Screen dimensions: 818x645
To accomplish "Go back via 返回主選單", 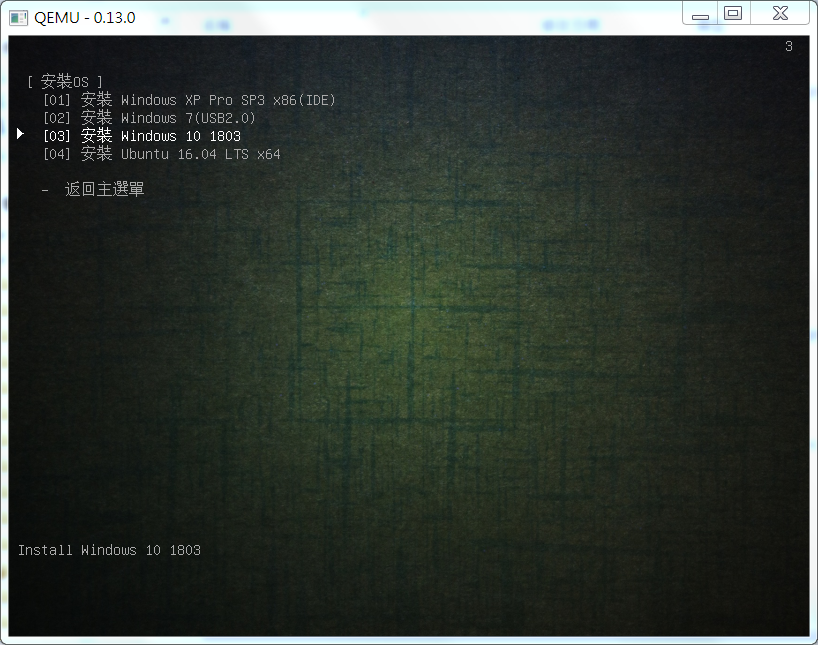I will coord(104,189).
